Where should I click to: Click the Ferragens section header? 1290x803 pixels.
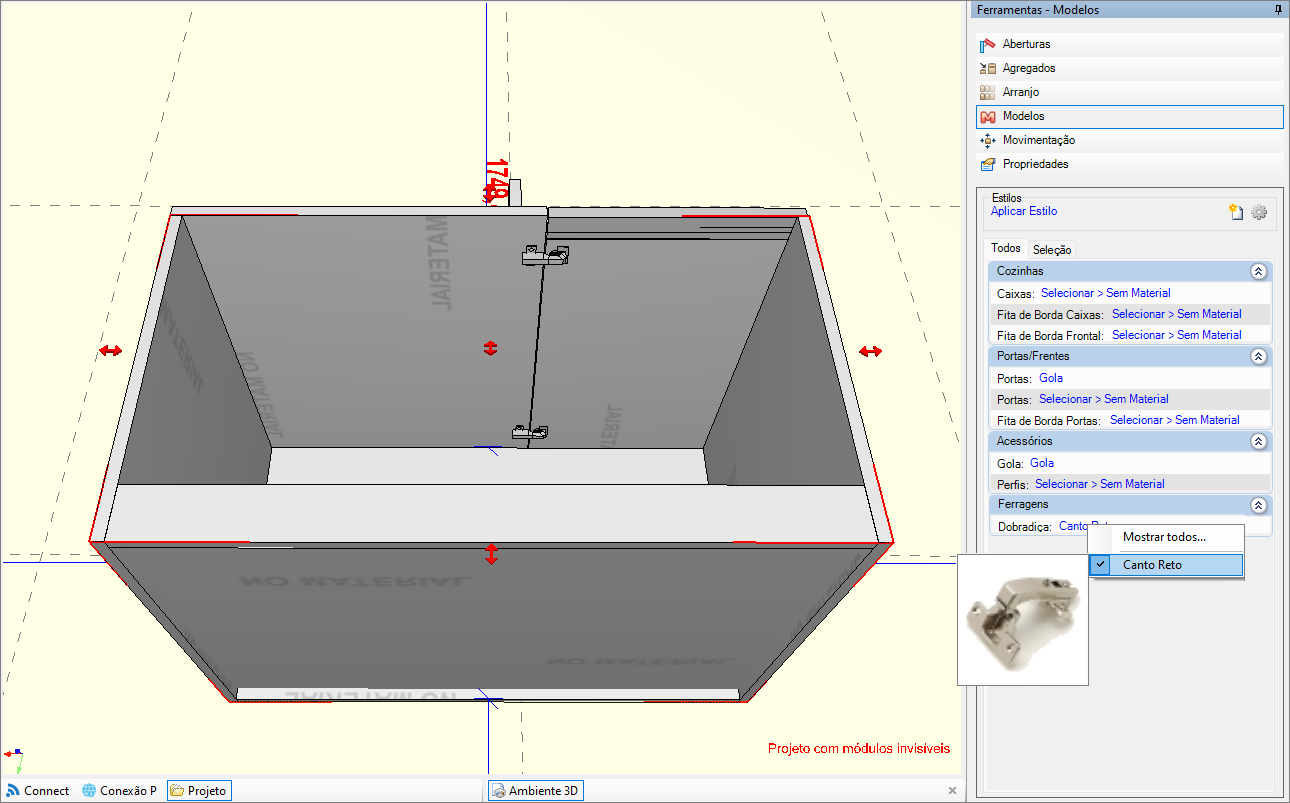1130,505
